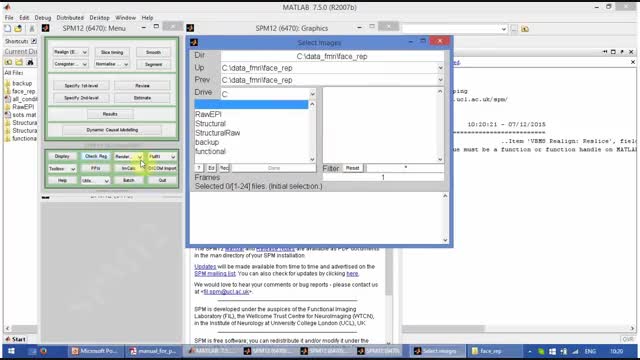Click the open folder icon in MATLAB toolbar
The height and width of the screenshot is (360, 640).
pyautogui.click(x=18, y=29)
